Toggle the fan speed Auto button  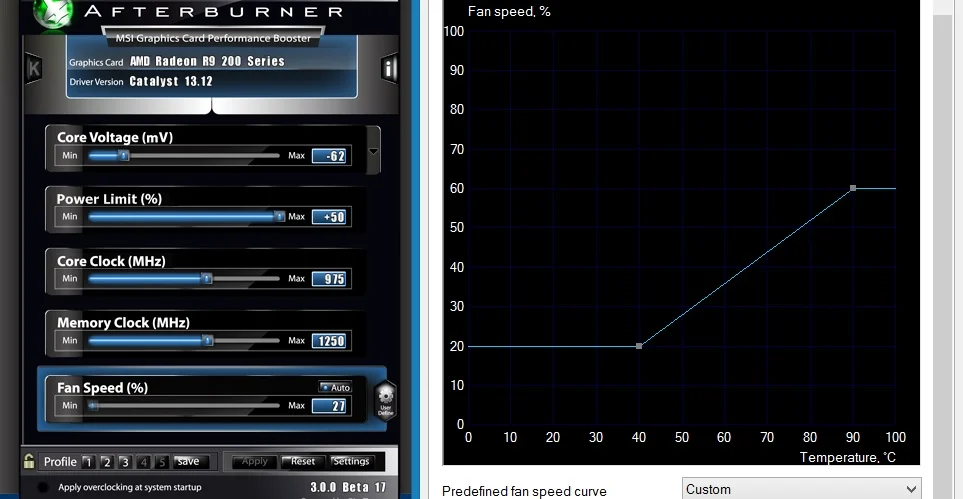pyautogui.click(x=335, y=387)
